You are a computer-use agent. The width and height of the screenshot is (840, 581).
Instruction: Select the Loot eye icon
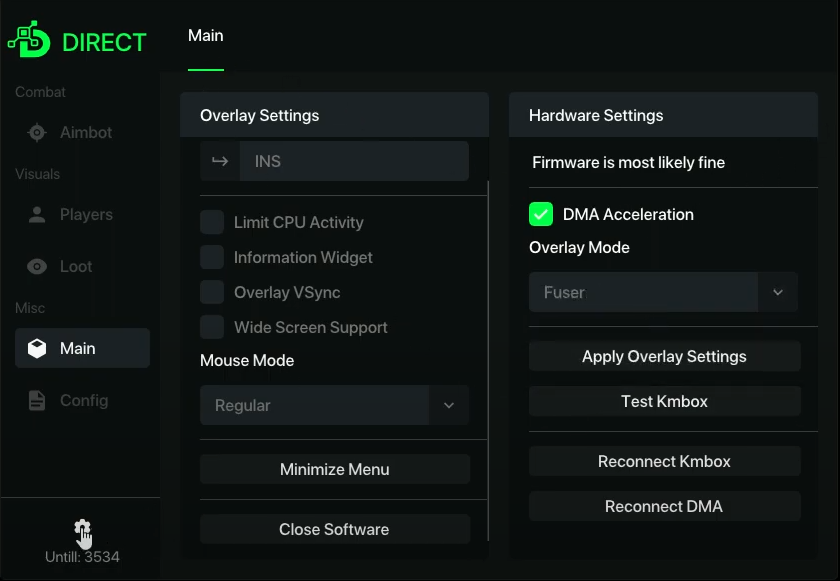tap(37, 267)
